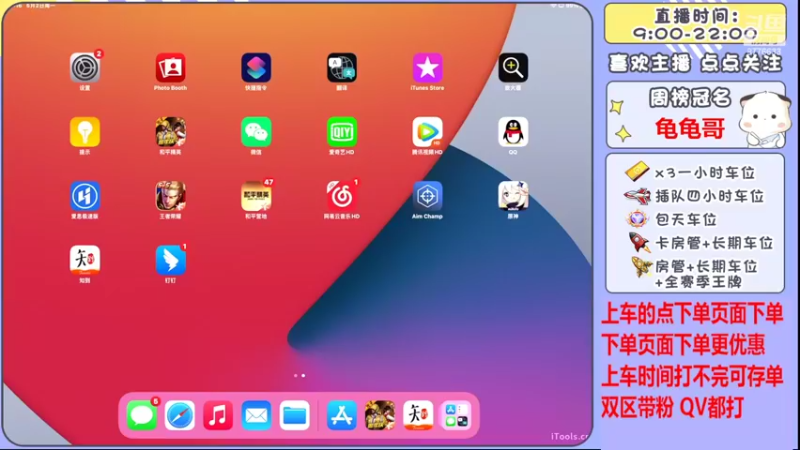Open iTunes Store
Viewport: 800px width, 450px height.
point(428,67)
